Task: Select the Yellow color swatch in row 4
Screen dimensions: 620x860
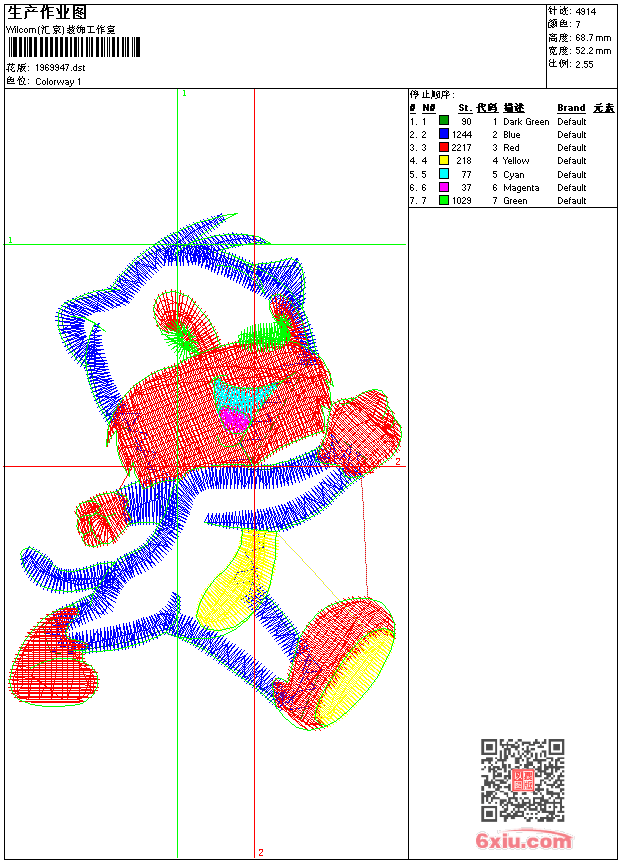Action: point(444,160)
